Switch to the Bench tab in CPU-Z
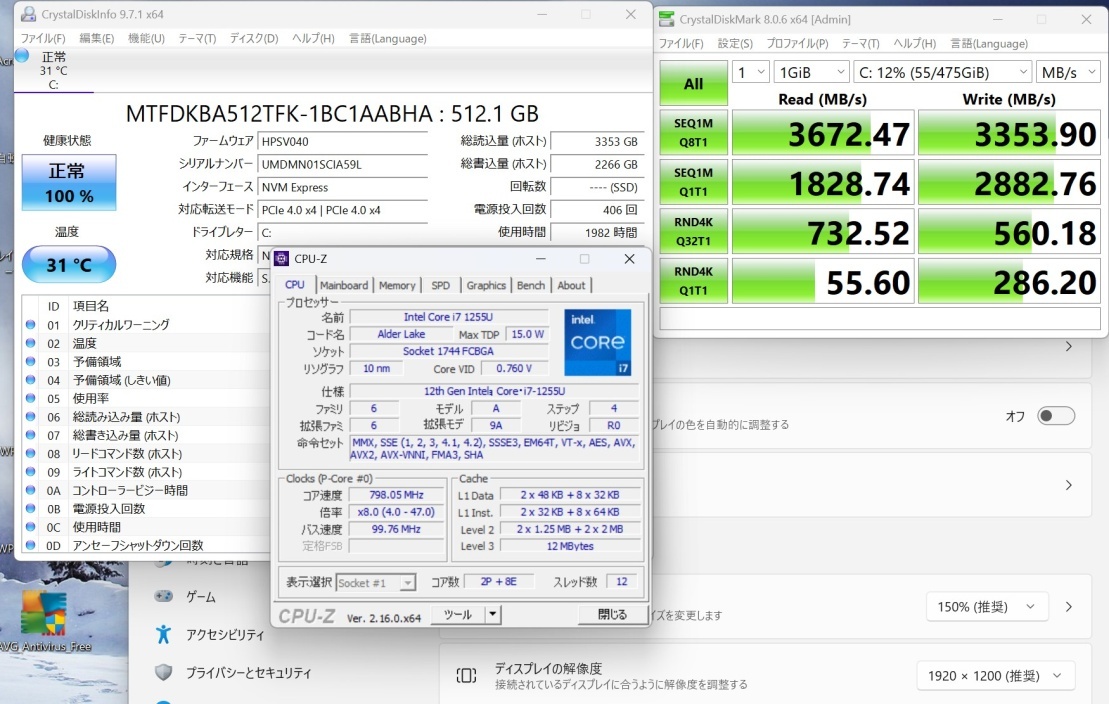 tap(531, 285)
